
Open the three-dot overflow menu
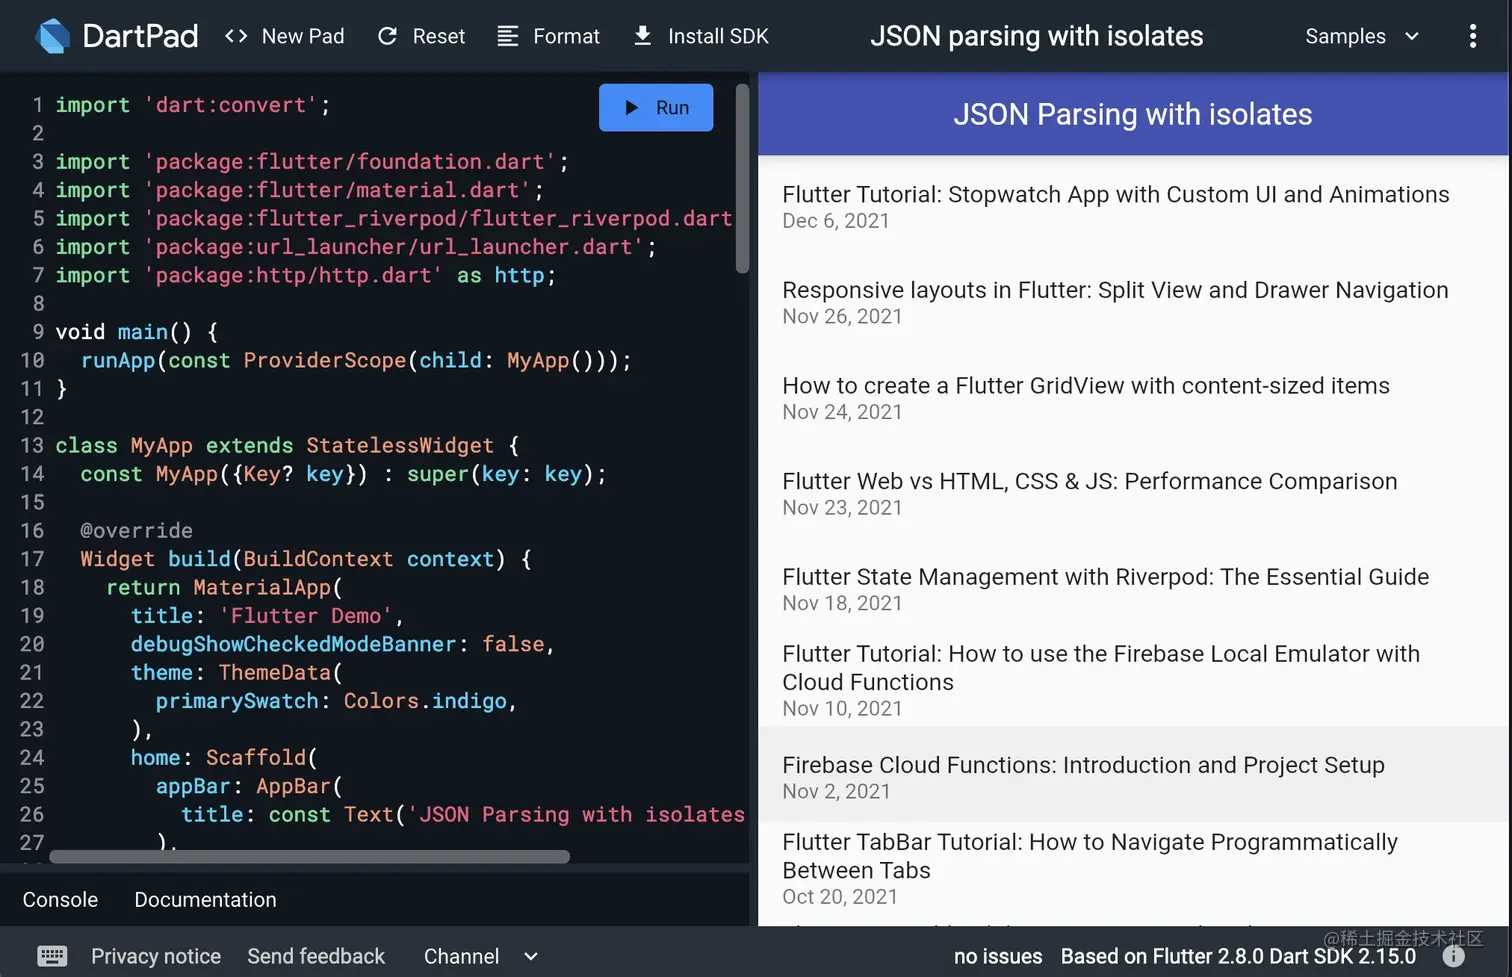pos(1472,36)
